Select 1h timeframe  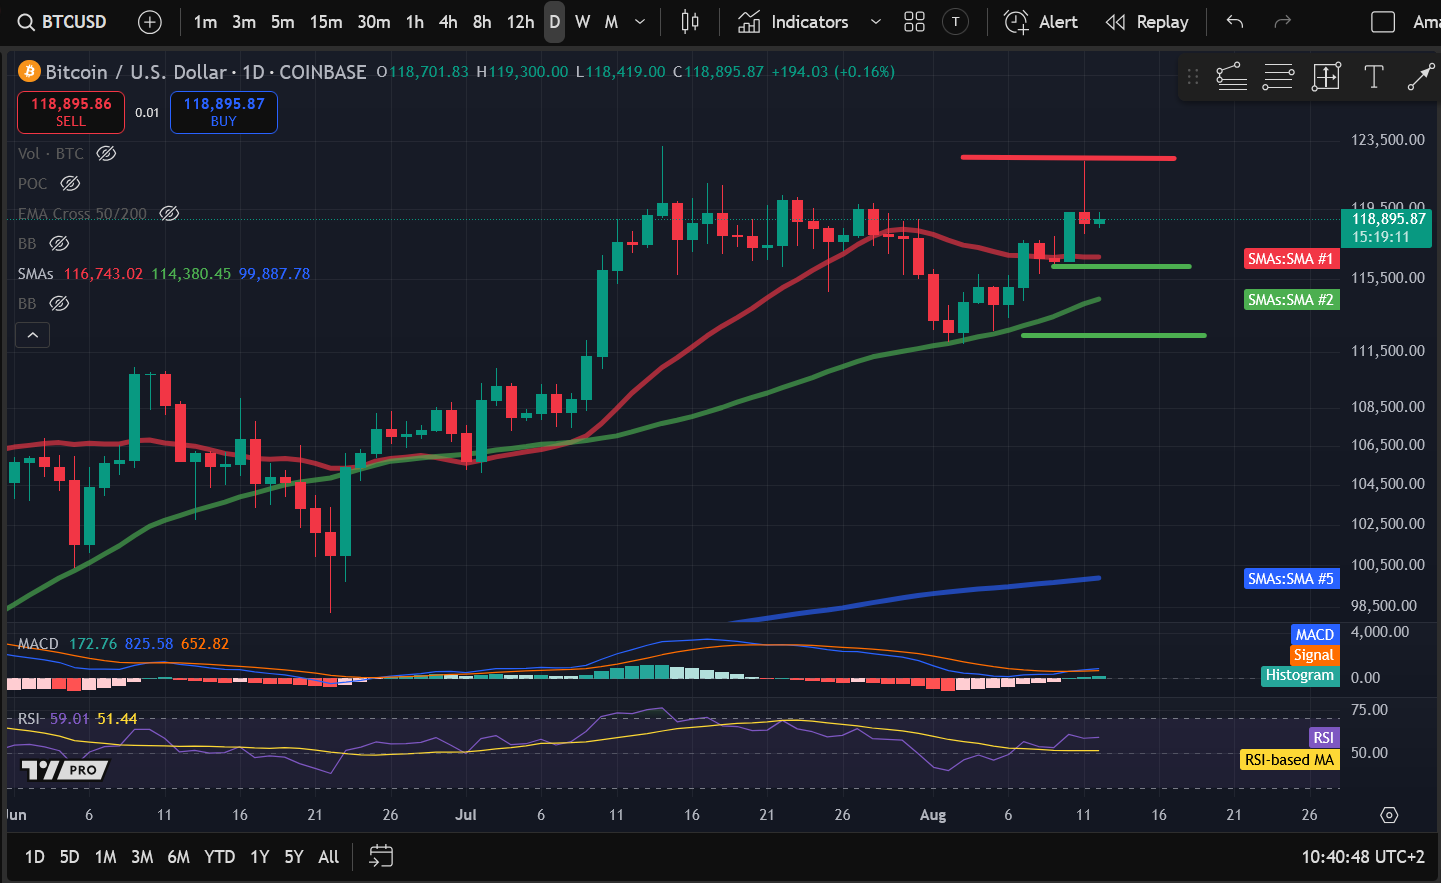click(x=415, y=22)
